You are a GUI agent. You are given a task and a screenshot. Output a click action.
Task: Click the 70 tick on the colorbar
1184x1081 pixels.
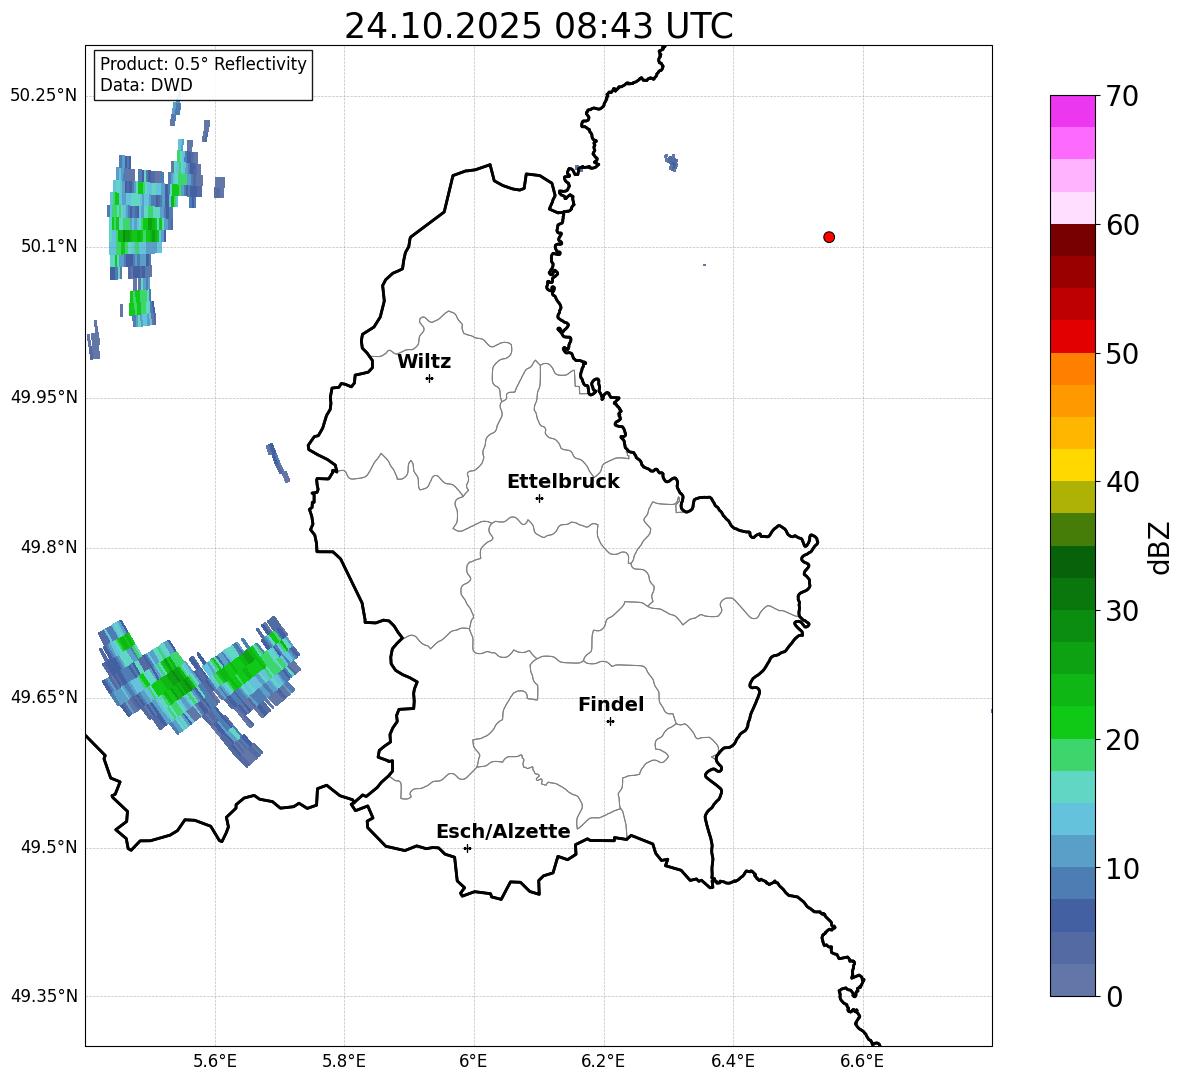click(x=1123, y=96)
